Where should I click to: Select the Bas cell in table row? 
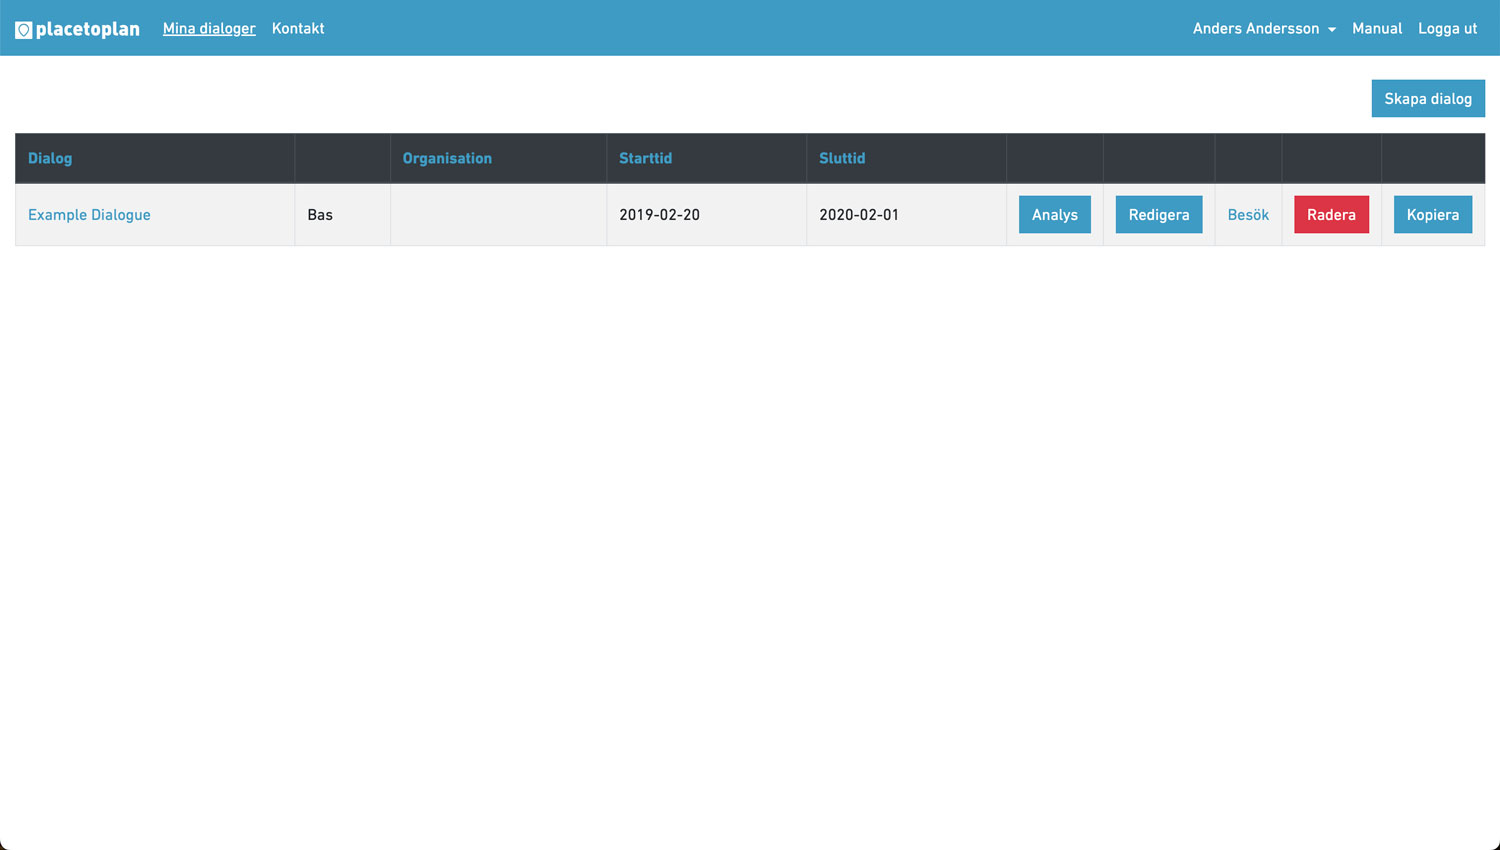(320, 215)
